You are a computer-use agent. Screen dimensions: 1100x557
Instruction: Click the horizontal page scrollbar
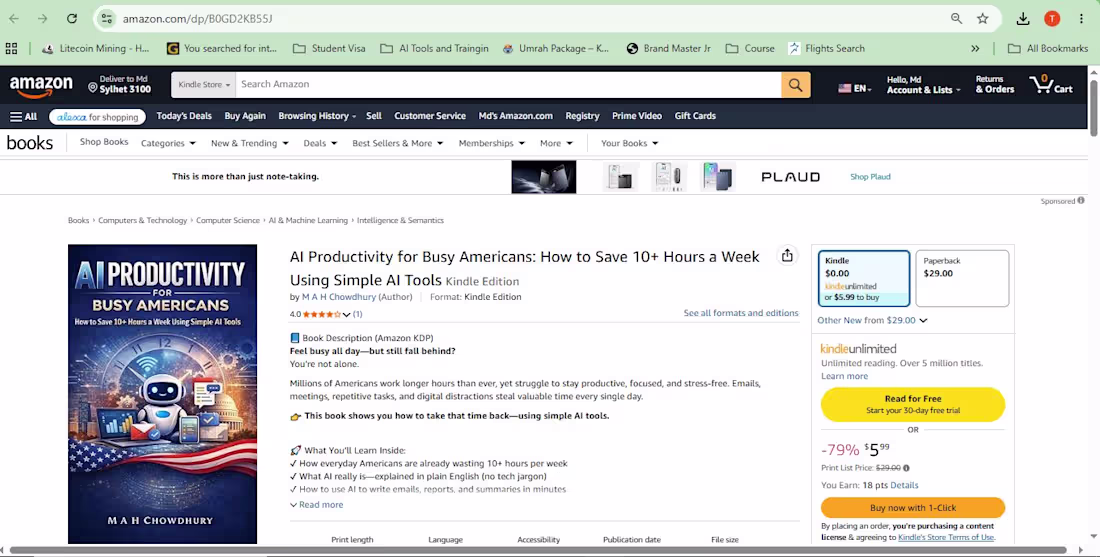pyautogui.click(x=538, y=551)
